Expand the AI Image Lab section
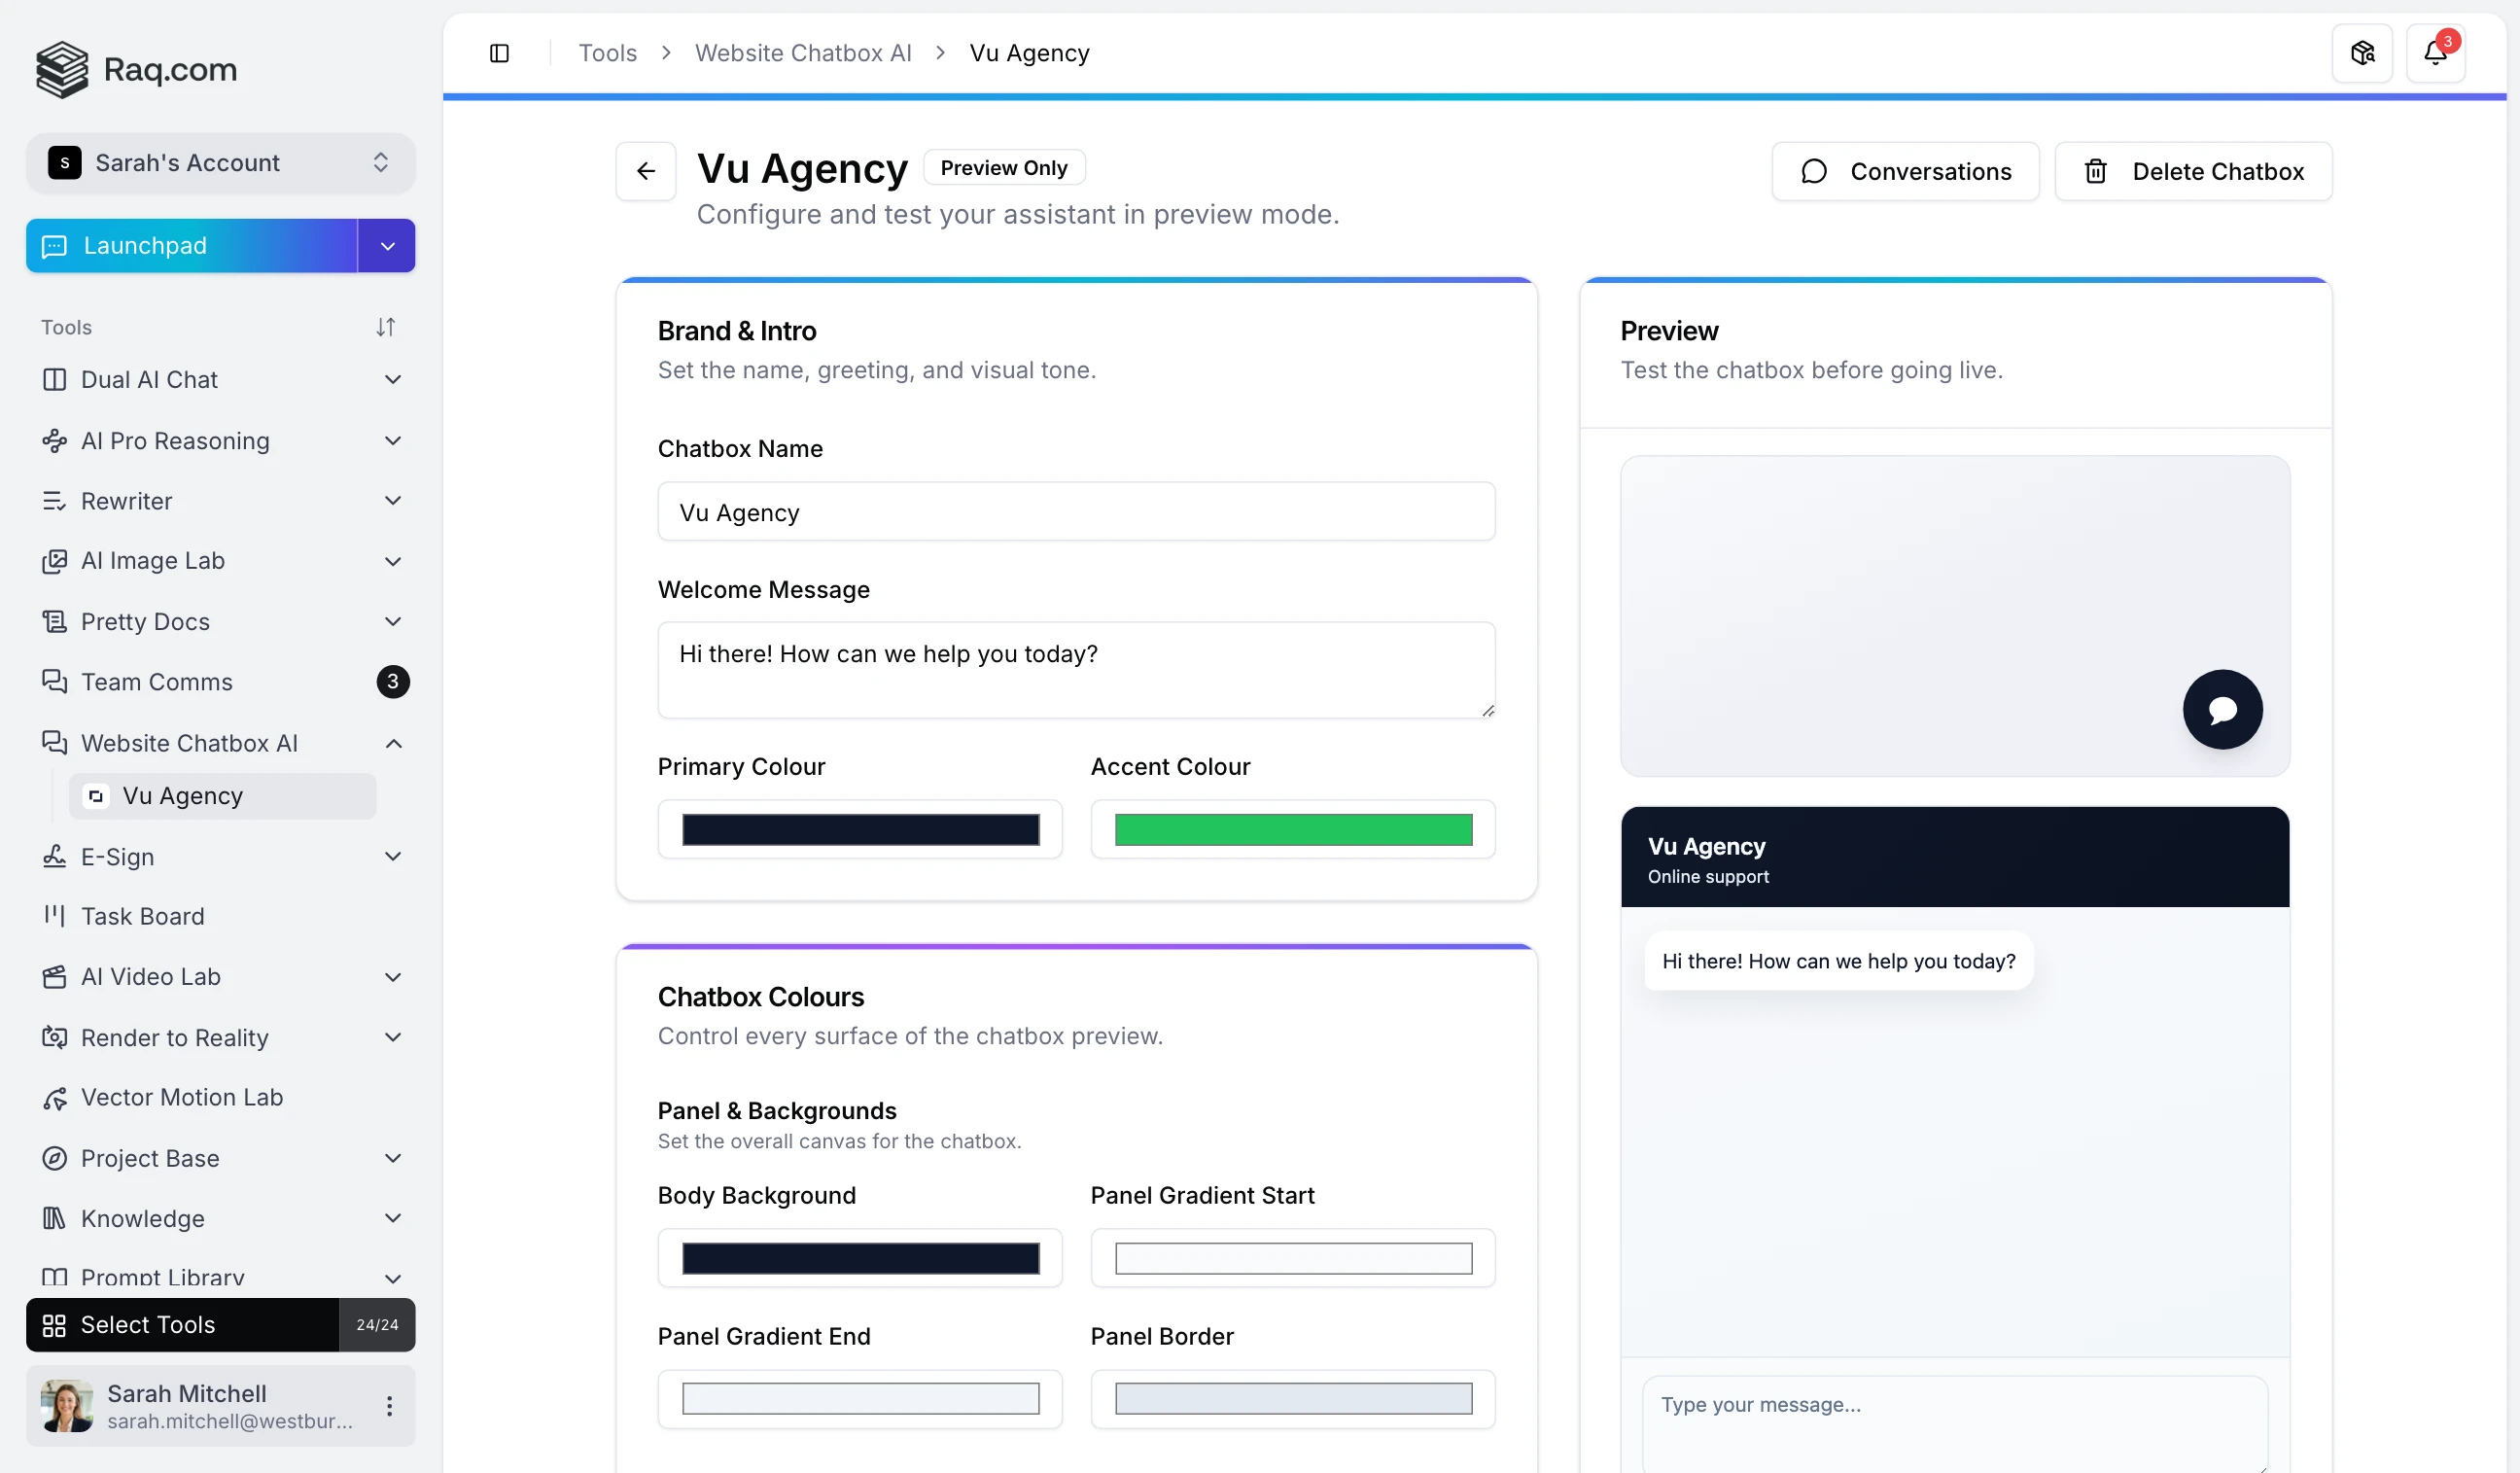 click(393, 561)
